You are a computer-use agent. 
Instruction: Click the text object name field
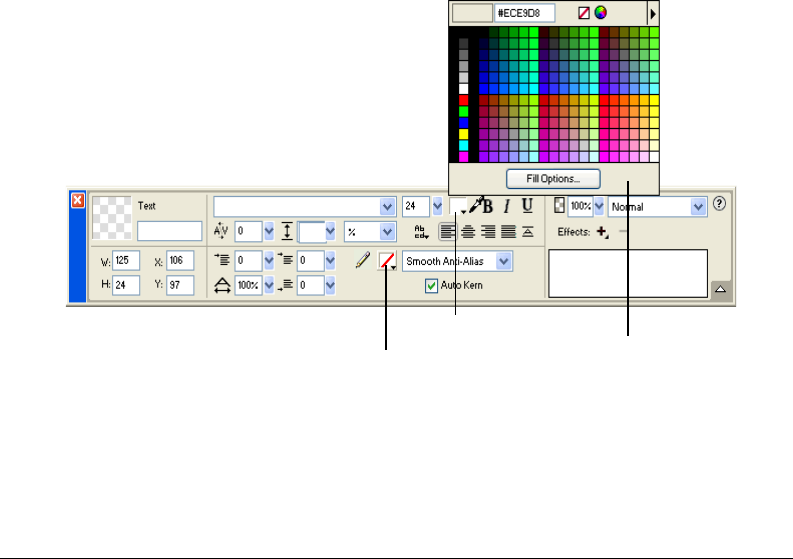tap(169, 231)
